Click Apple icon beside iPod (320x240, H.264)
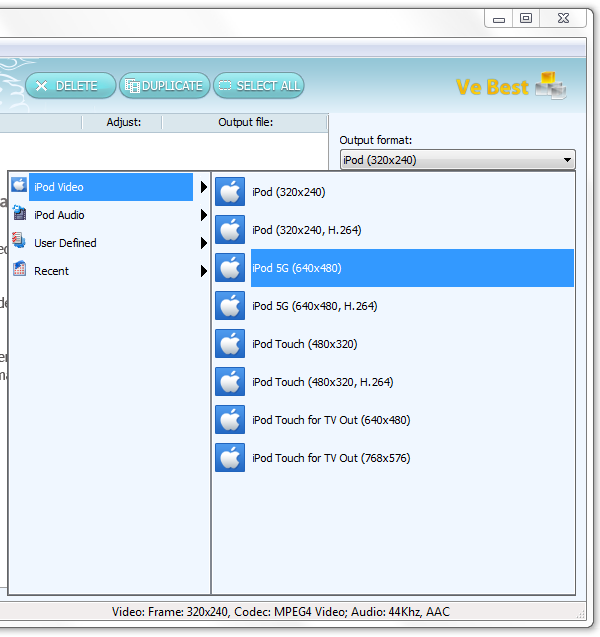 coord(230,230)
